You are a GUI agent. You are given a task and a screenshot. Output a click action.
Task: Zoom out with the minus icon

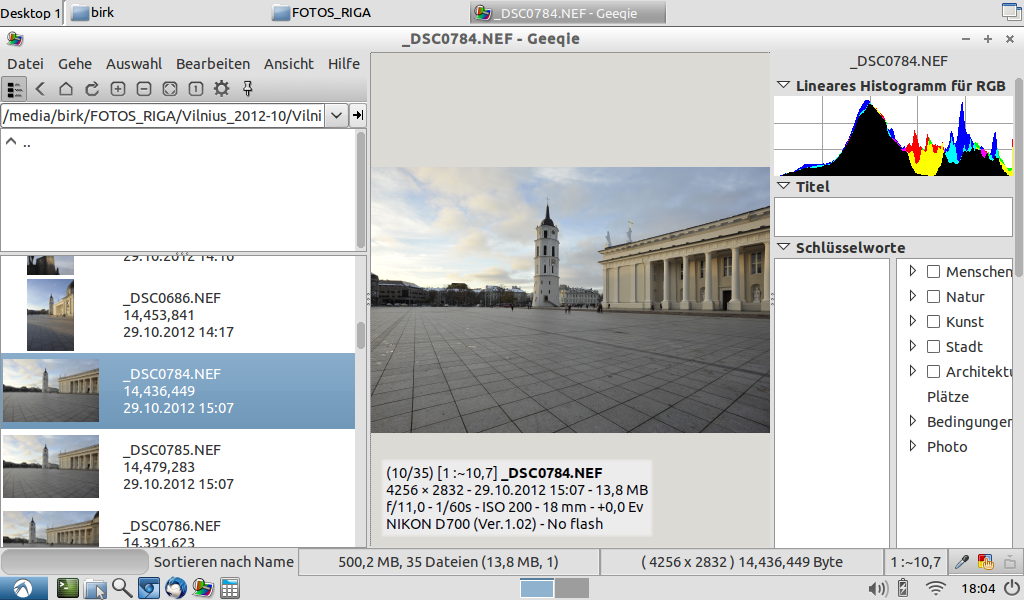click(x=144, y=89)
